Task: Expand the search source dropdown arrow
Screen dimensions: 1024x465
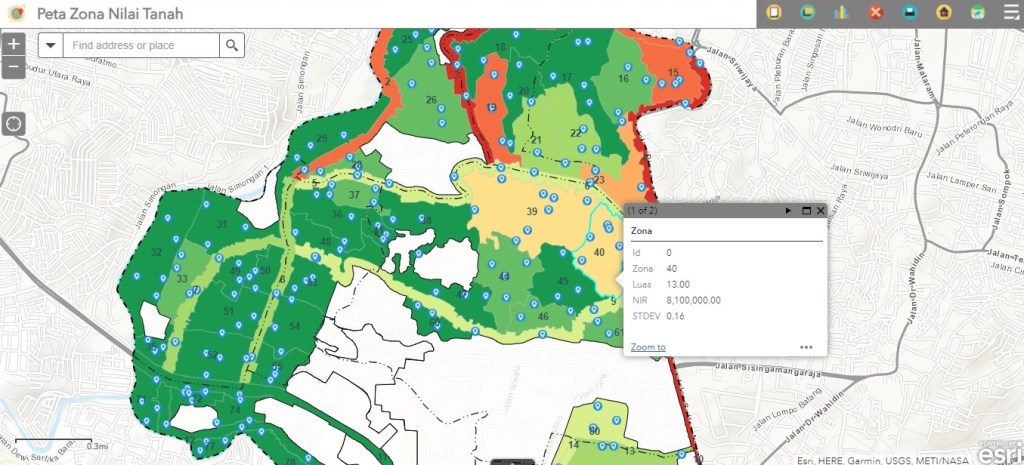Action: 51,45
